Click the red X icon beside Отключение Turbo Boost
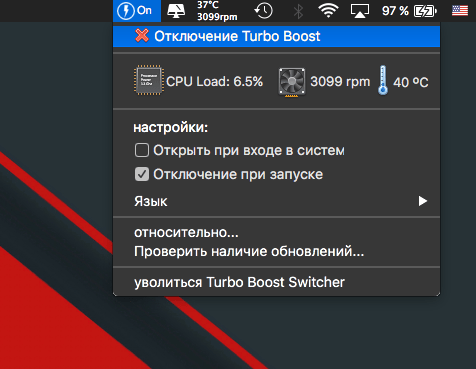Viewport: 476px width, 369px height. 142,36
